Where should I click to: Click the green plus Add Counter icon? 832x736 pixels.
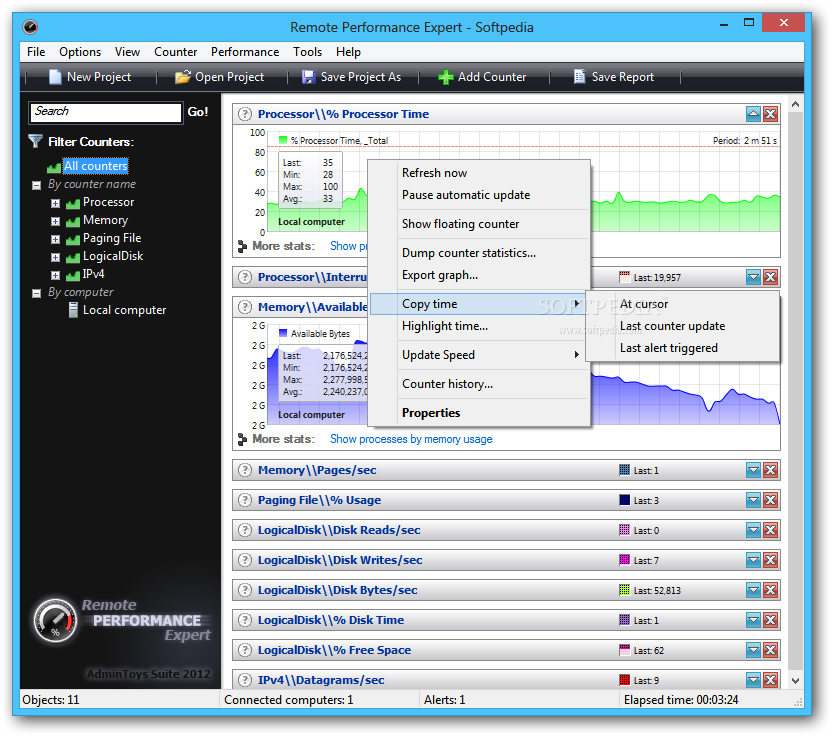pos(446,77)
